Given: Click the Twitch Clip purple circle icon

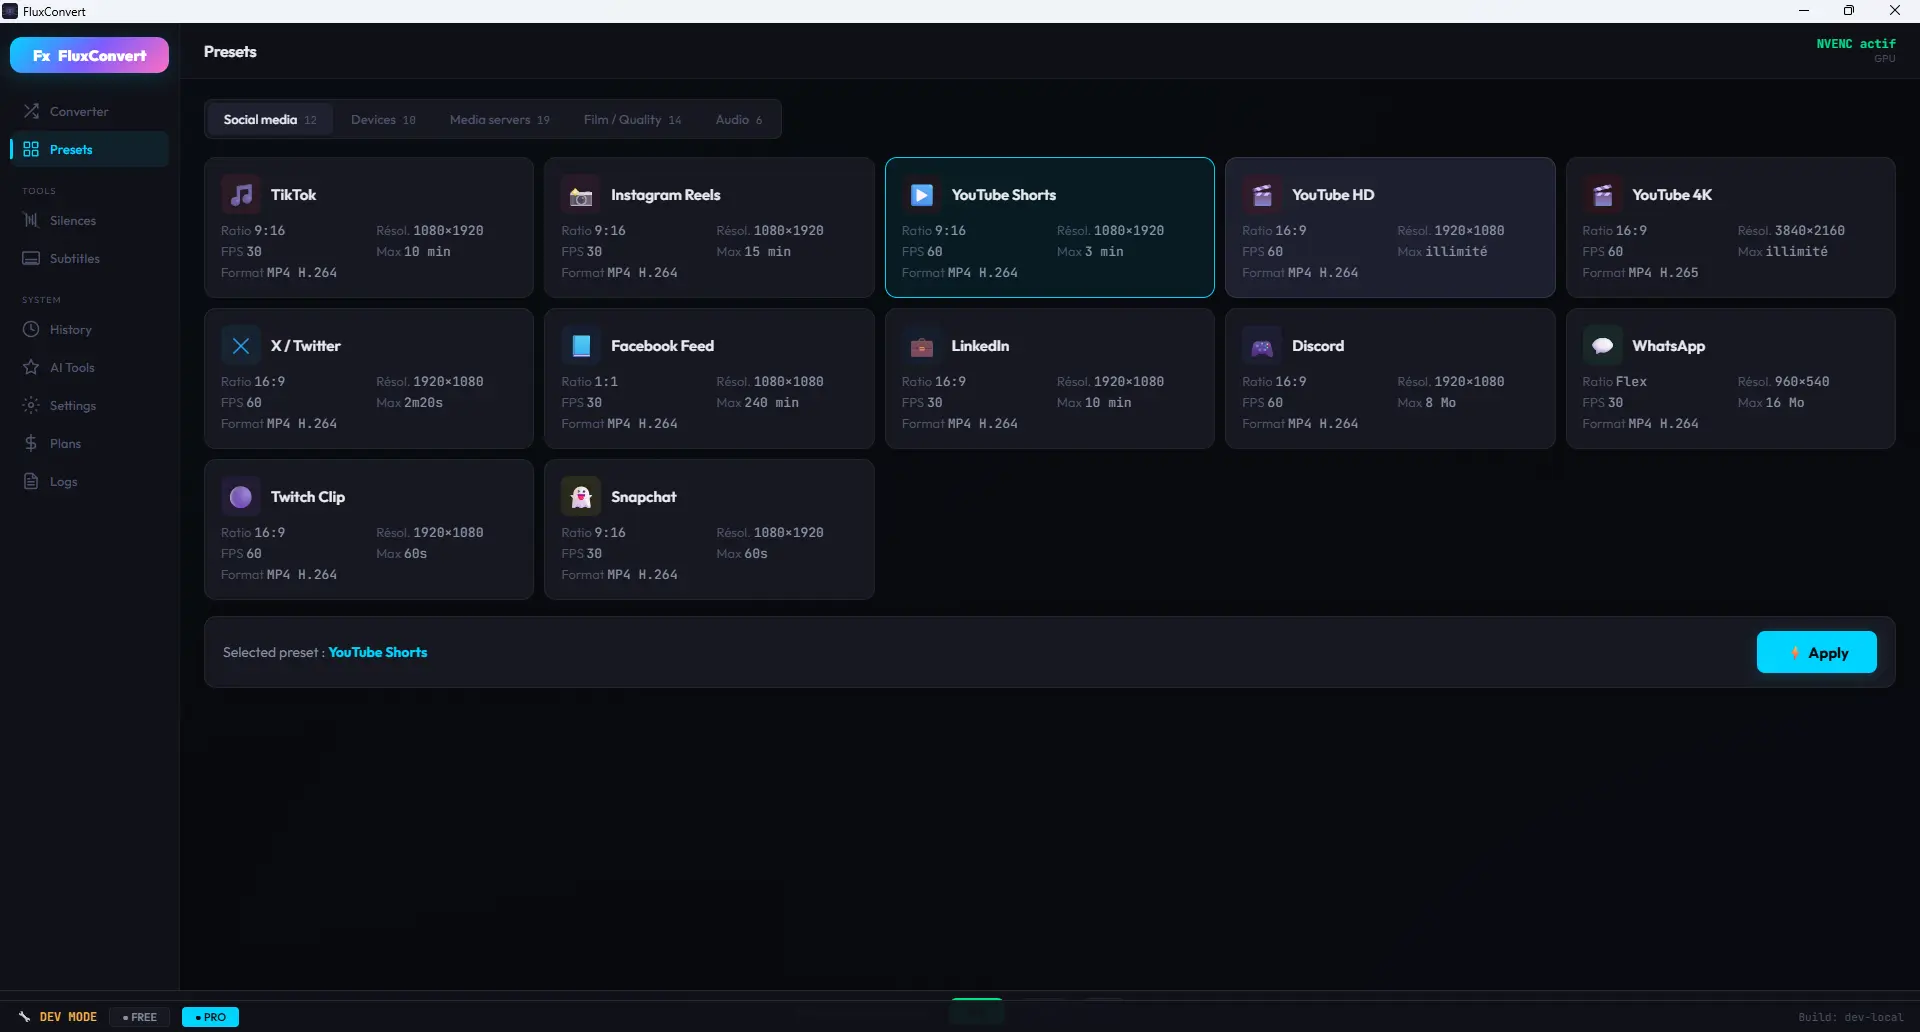Looking at the screenshot, I should (241, 497).
